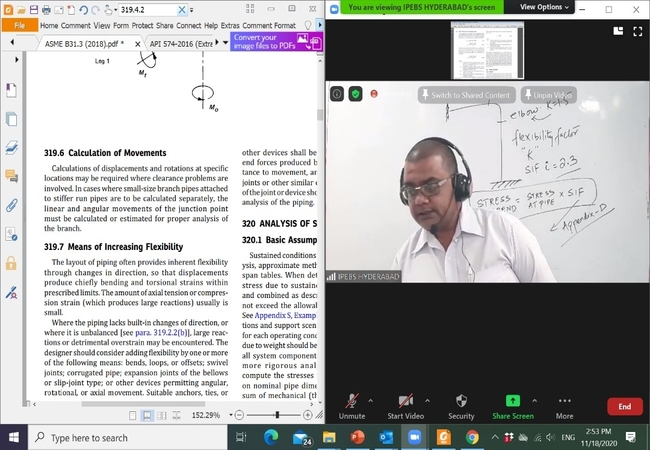The width and height of the screenshot is (650, 450).
Task: Click the PDF vertical scrollbar
Action: [x=320, y=115]
